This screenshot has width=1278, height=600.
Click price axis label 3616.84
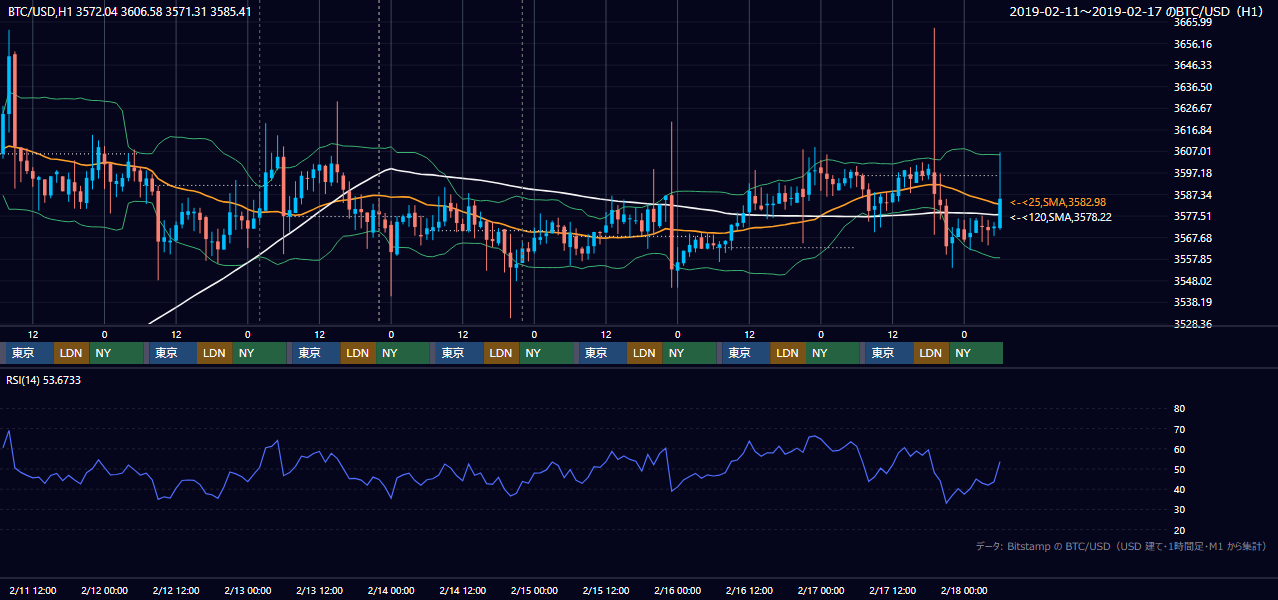[x=1193, y=130]
